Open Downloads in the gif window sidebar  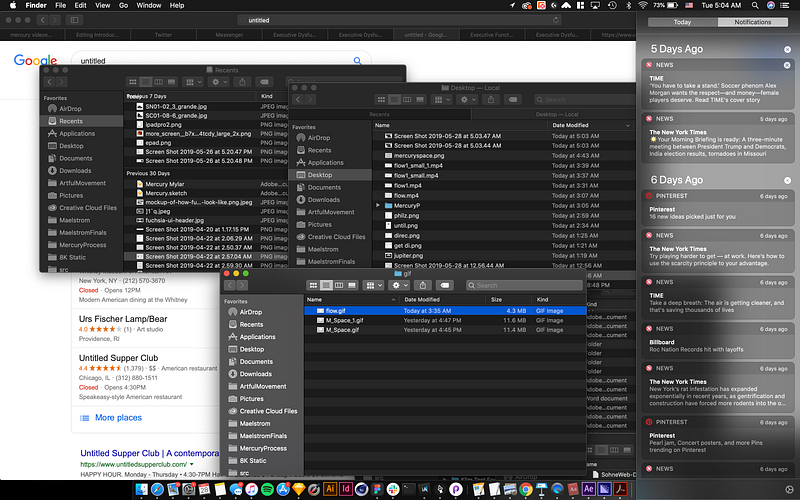[x=255, y=374]
